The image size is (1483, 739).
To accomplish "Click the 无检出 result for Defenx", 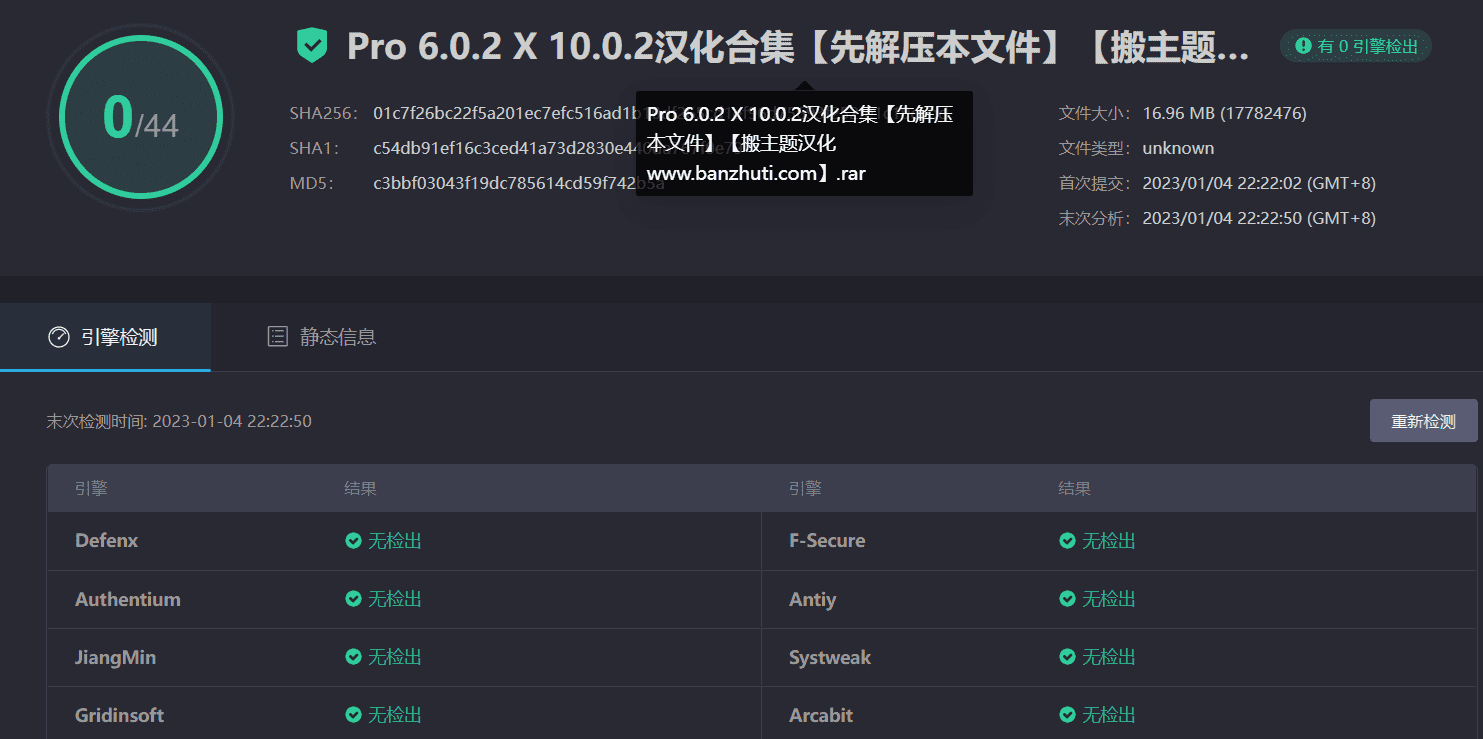I will coord(395,541).
